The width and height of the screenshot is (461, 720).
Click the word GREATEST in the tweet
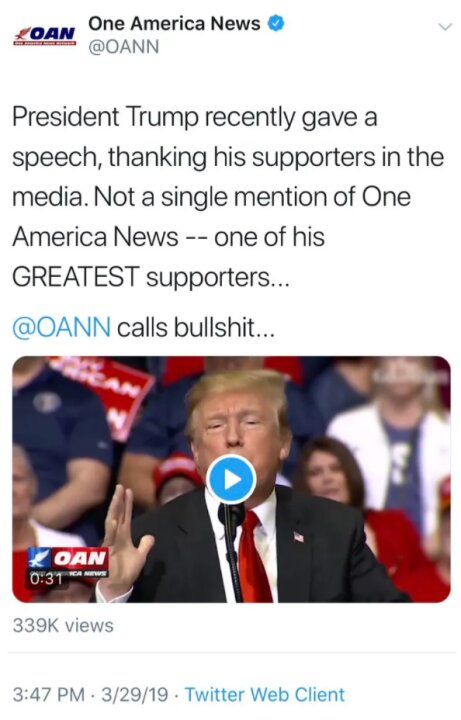pyautogui.click(x=76, y=277)
